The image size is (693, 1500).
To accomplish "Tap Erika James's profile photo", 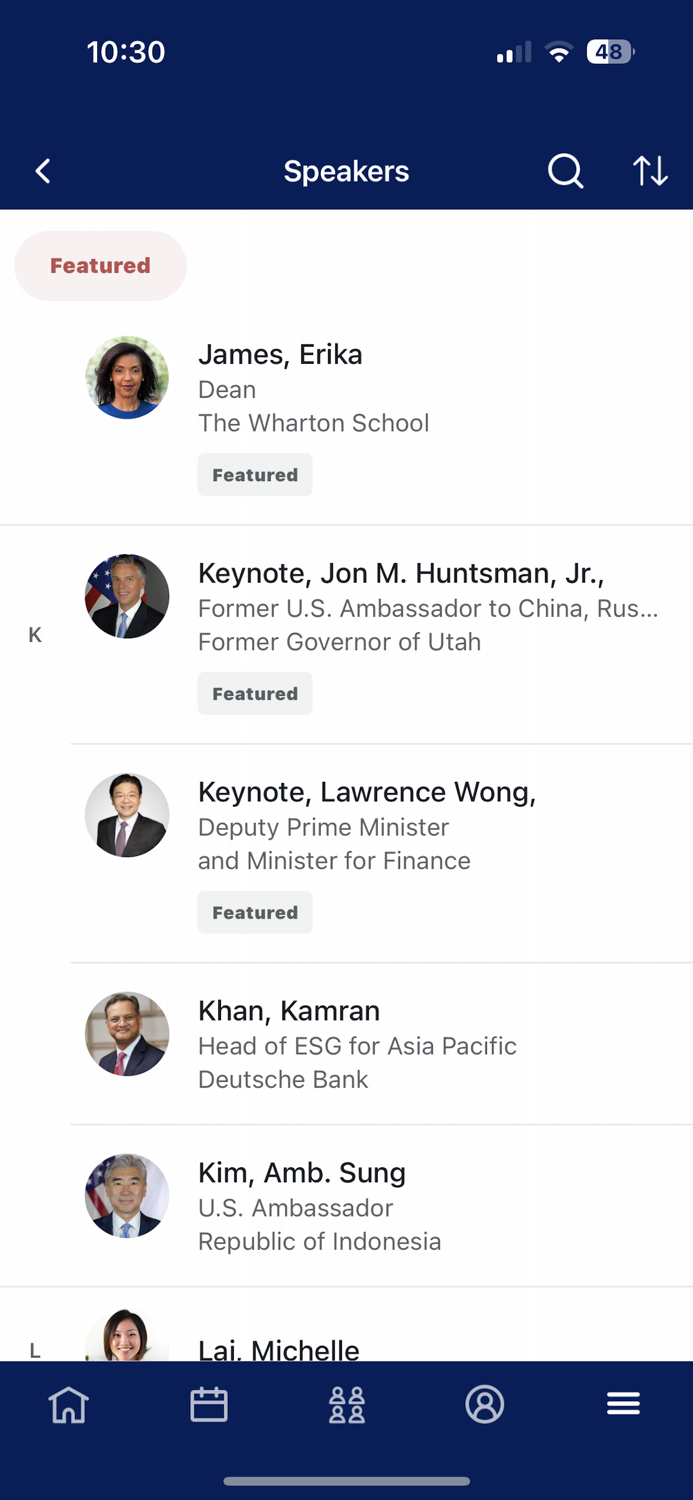I will point(127,377).
